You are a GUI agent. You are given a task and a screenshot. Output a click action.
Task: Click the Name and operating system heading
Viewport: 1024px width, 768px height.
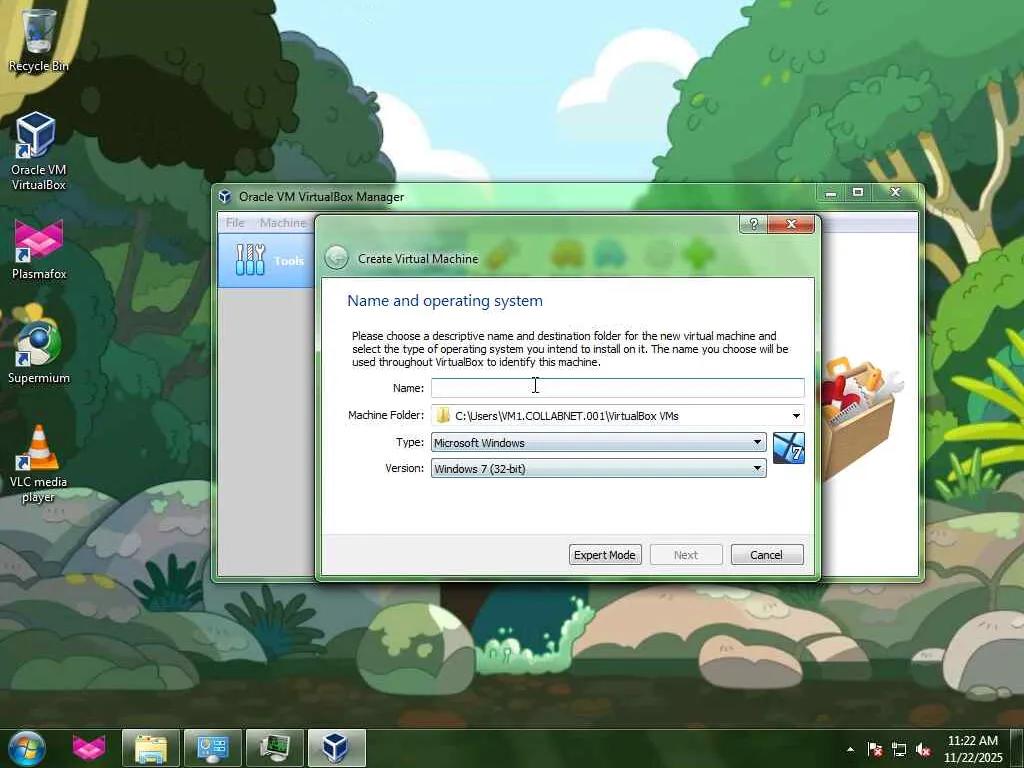445,300
